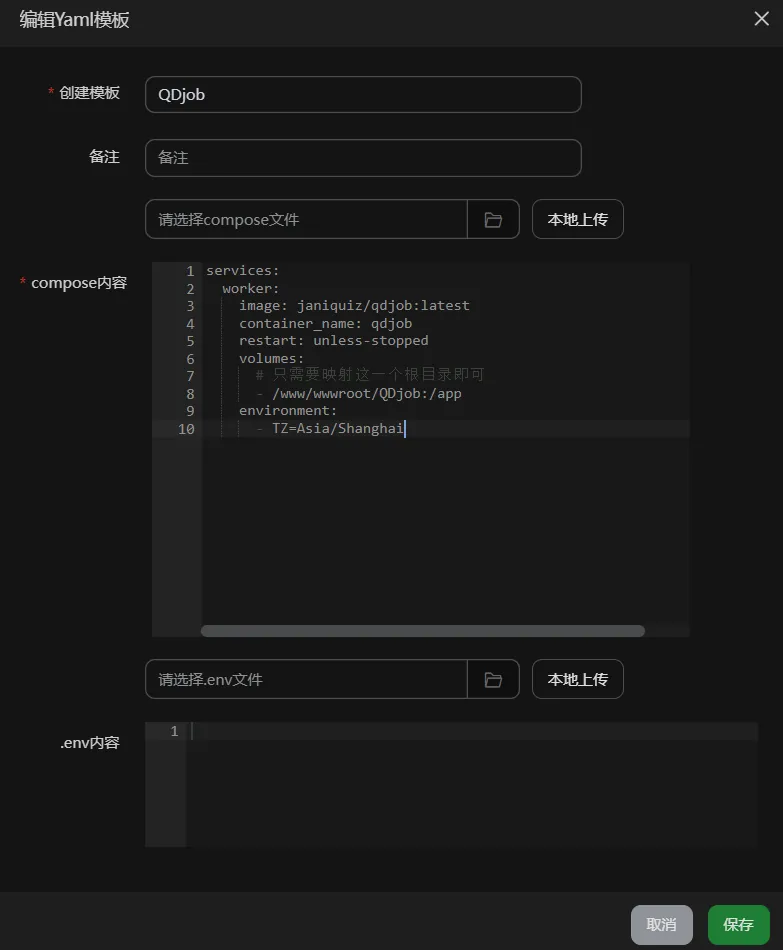Open folder browser for .env file
The width and height of the screenshot is (783, 950).
pyautogui.click(x=493, y=679)
